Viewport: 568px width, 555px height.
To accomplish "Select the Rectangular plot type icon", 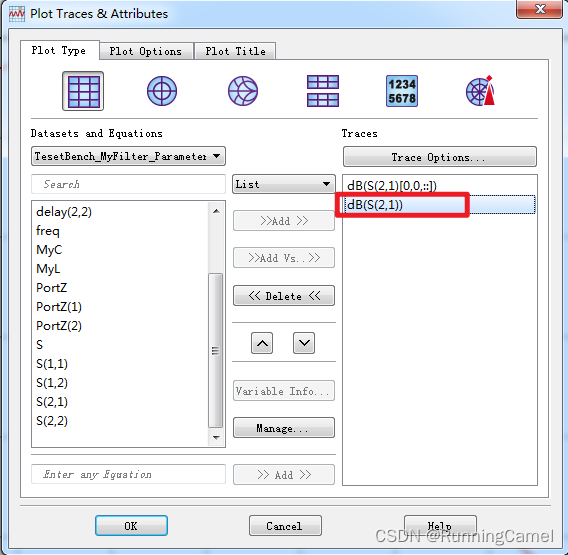I will (x=83, y=91).
